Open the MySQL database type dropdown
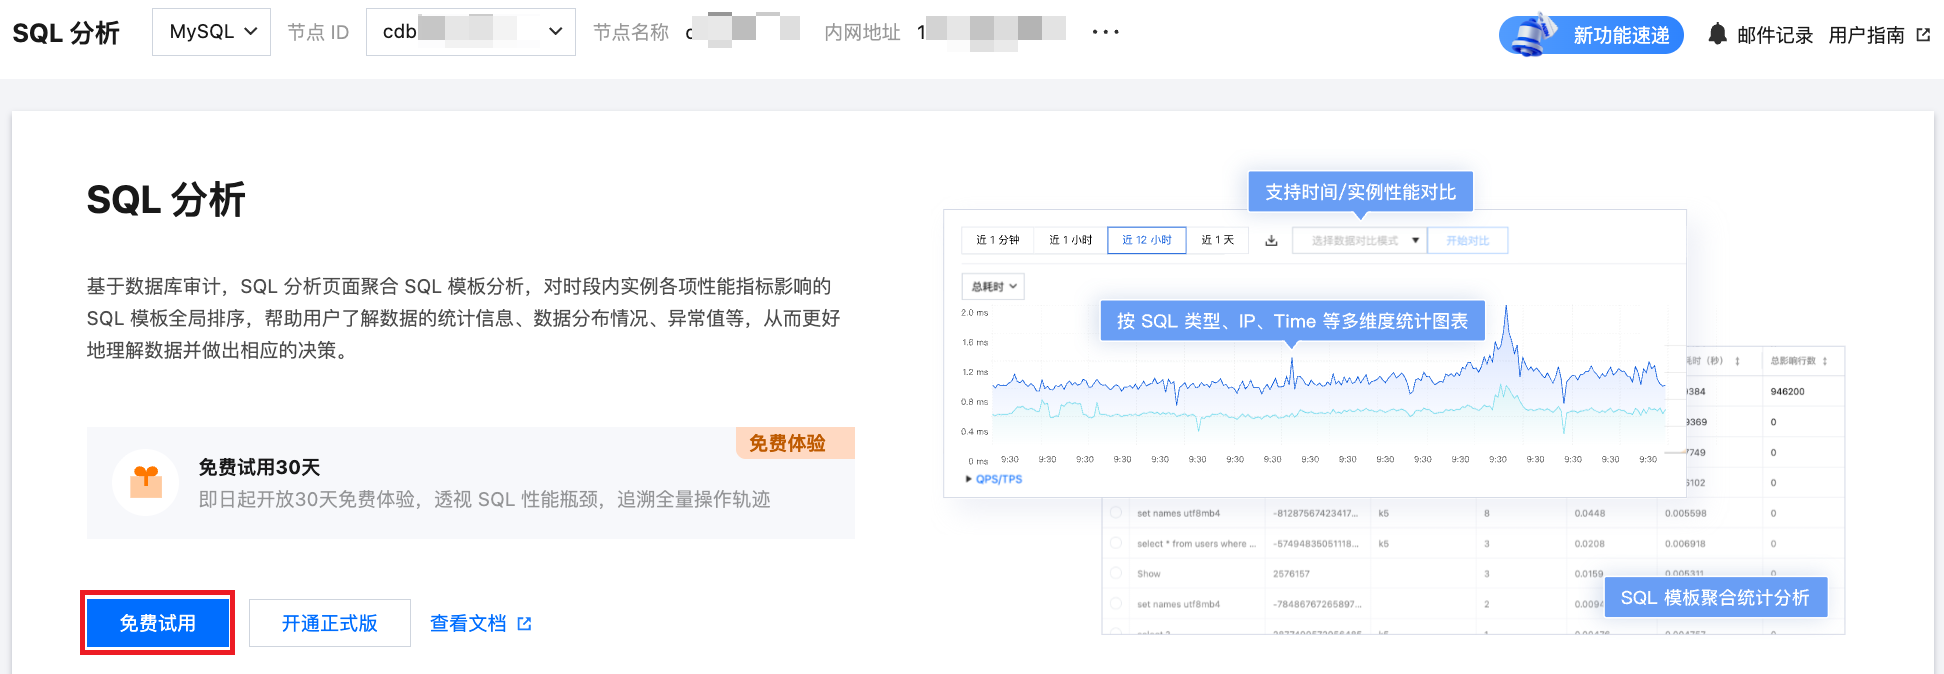 tap(211, 32)
